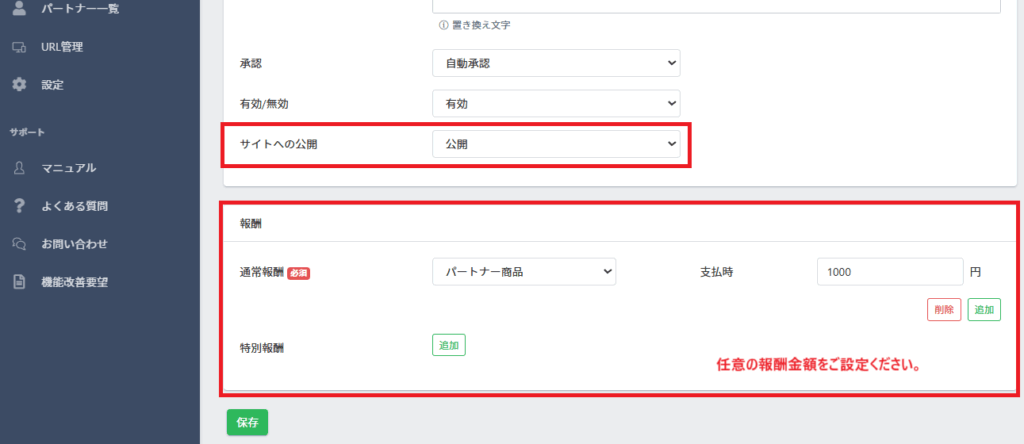Click the パートナー一覧 person icon
This screenshot has width=1024, height=444.
20,8
